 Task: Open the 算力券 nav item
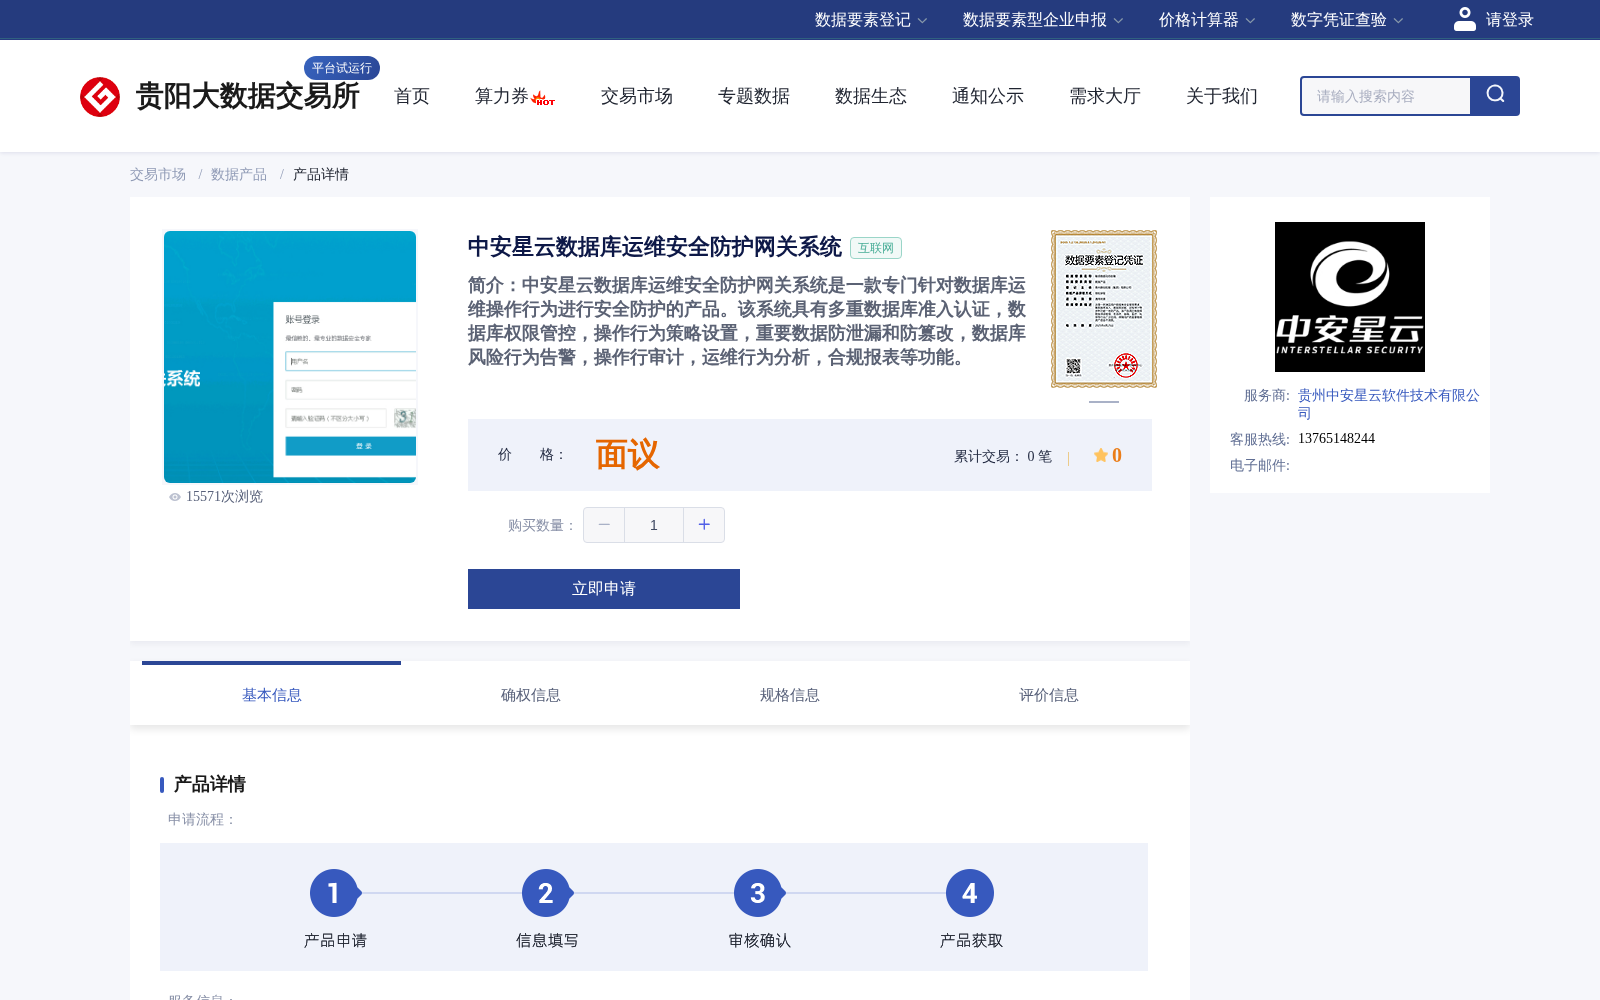(502, 96)
